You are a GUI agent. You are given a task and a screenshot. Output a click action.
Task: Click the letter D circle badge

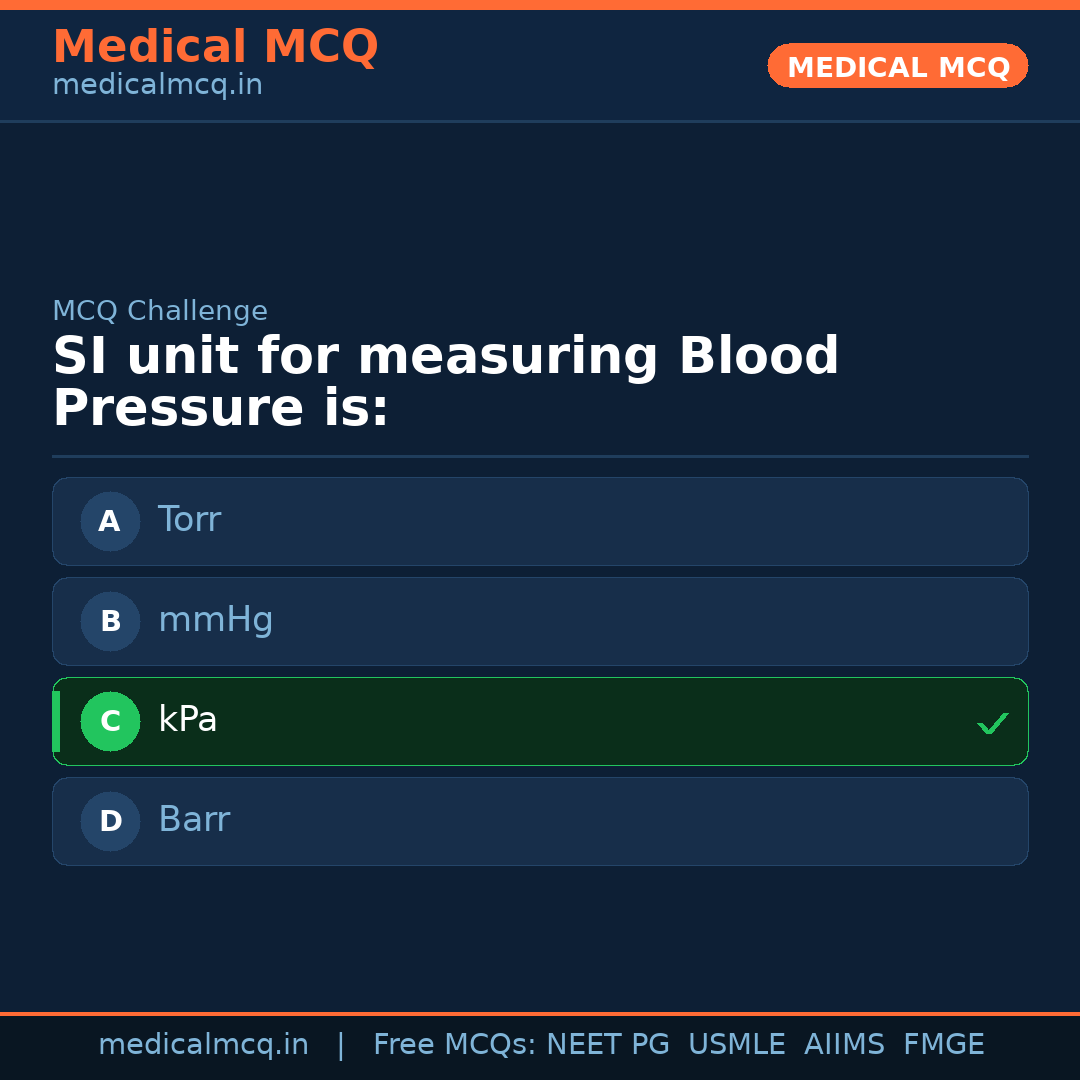click(110, 821)
